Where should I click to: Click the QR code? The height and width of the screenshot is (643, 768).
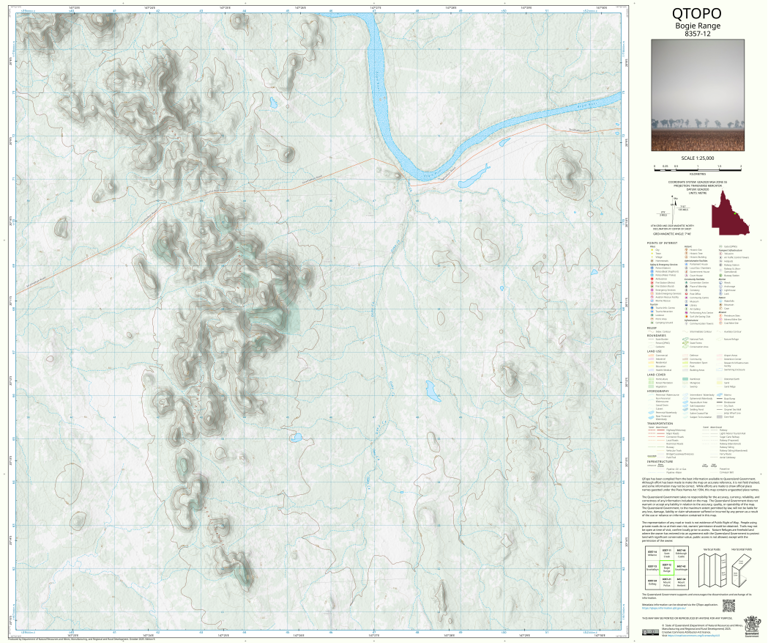pos(729,606)
